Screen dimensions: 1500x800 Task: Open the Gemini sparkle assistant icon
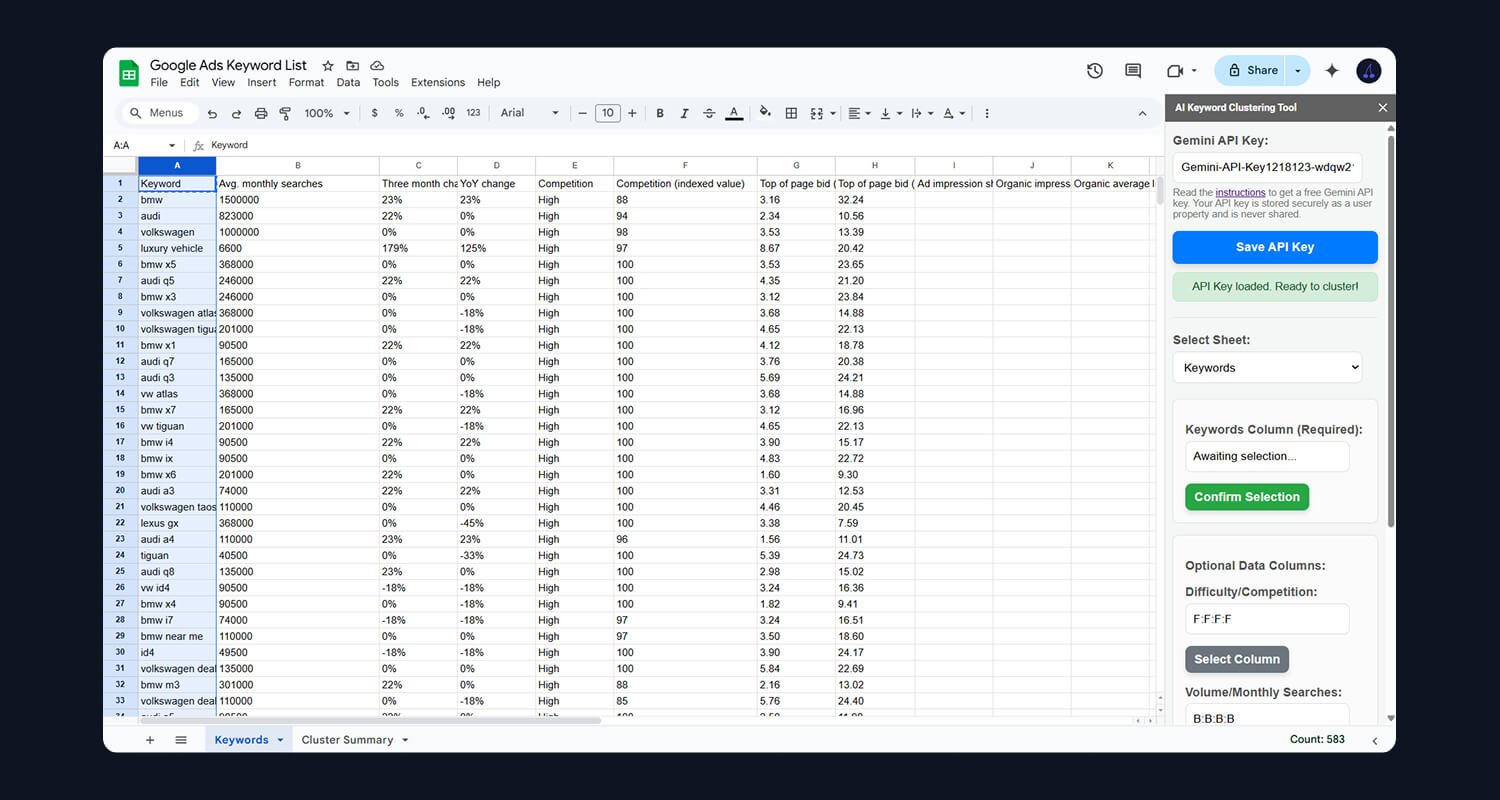tap(1332, 71)
